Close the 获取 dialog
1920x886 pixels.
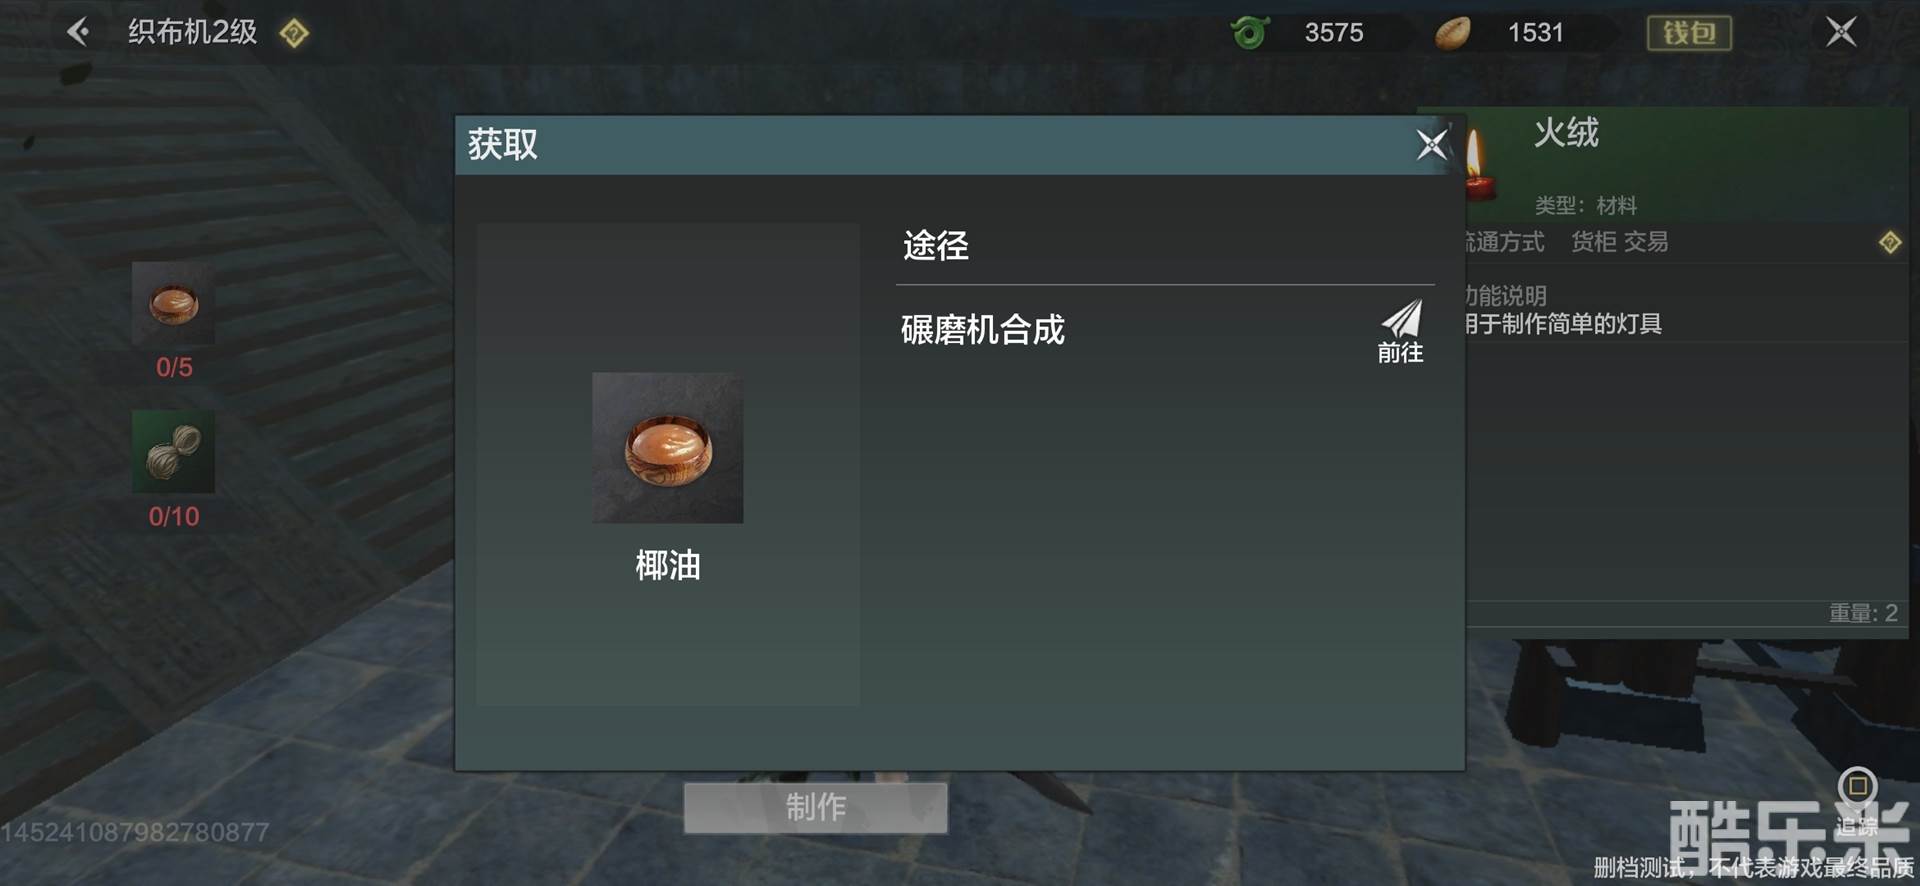point(1432,145)
